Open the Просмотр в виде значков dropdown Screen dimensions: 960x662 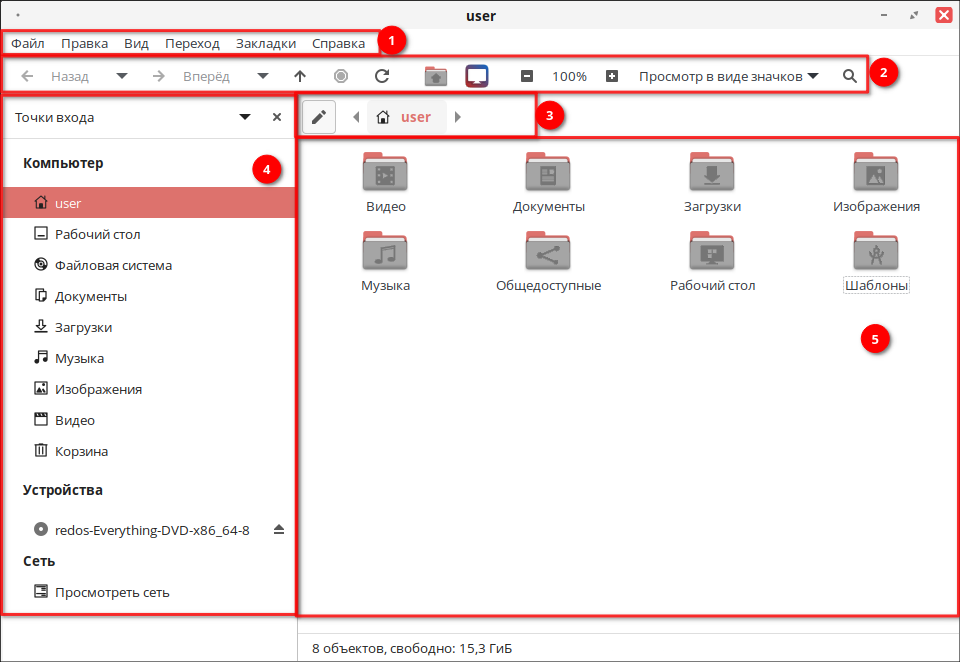tap(729, 77)
